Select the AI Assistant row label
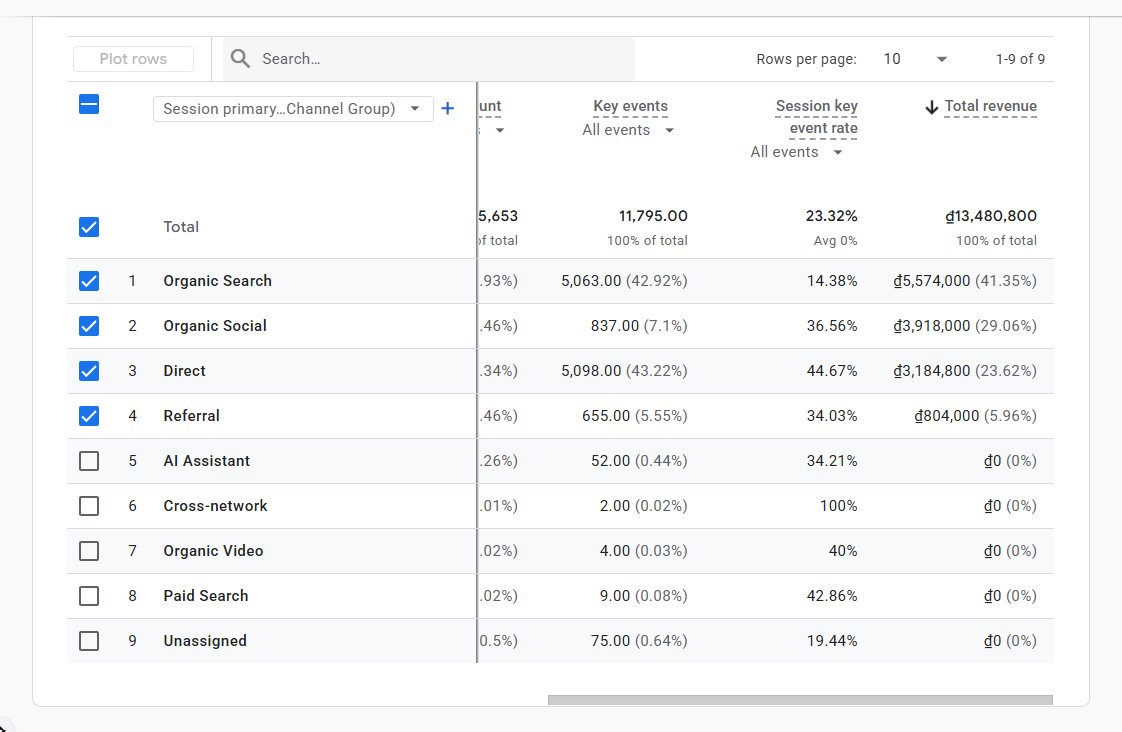 coord(207,461)
